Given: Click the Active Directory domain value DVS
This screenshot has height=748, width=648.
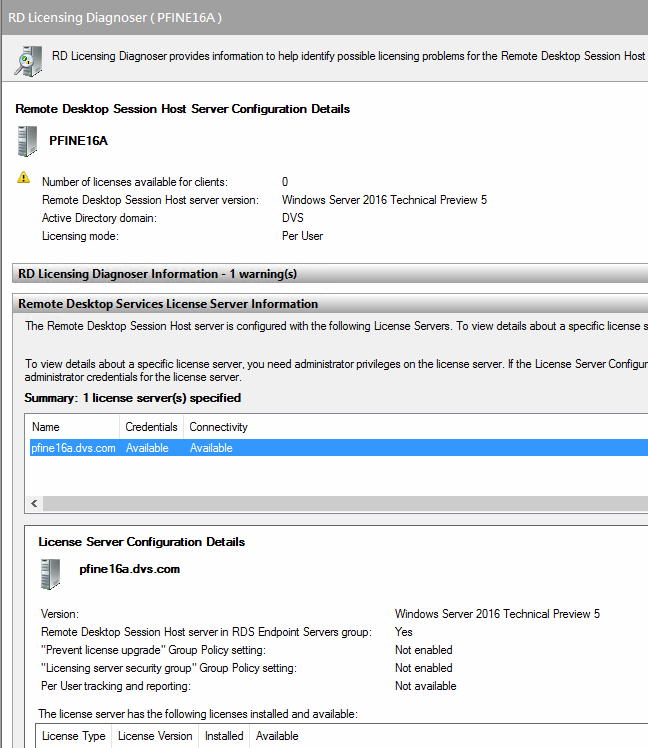Looking at the screenshot, I should tap(293, 218).
